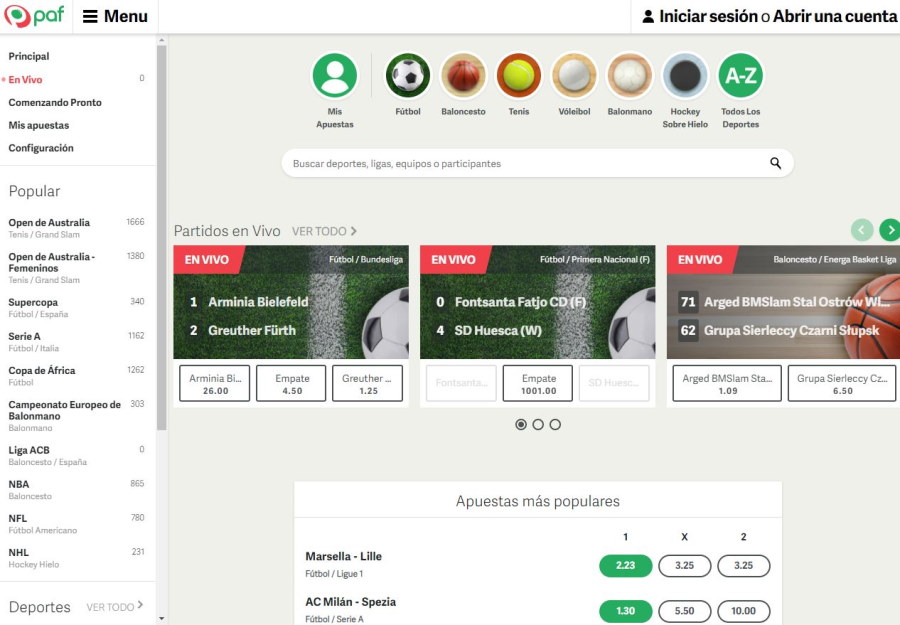This screenshot has width=900, height=625.
Task: Click the search magnifier icon
Action: [775, 163]
